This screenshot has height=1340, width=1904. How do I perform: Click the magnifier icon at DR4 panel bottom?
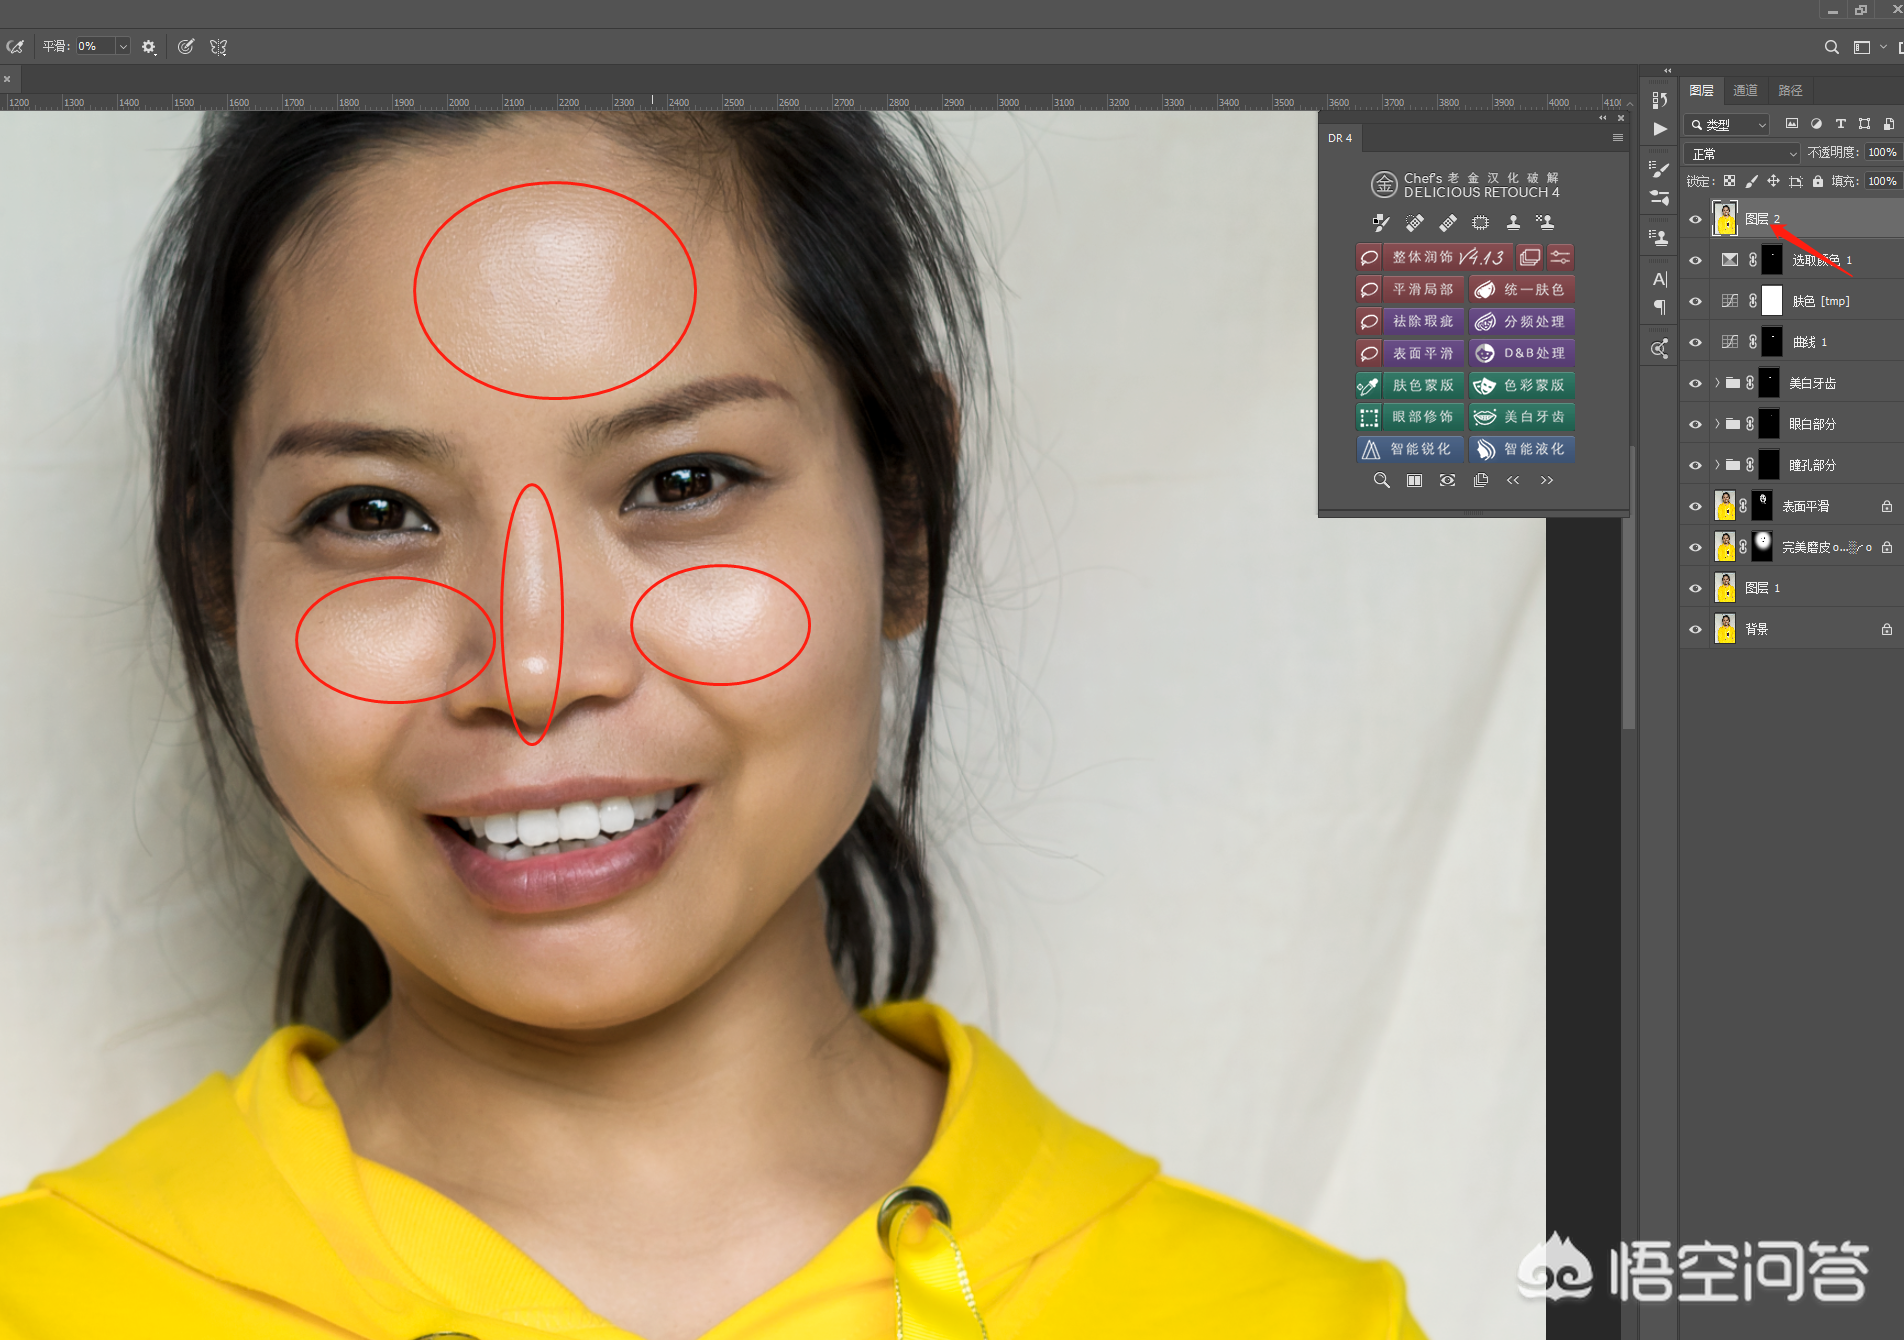pyautogui.click(x=1381, y=480)
